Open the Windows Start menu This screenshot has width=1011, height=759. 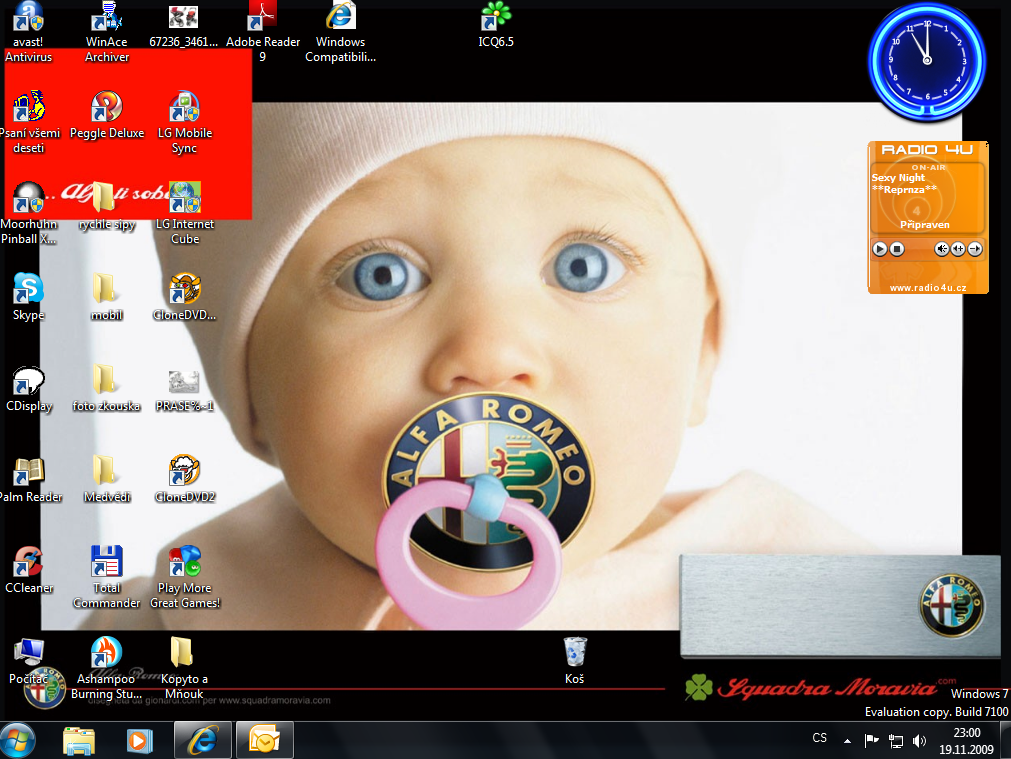(18, 740)
